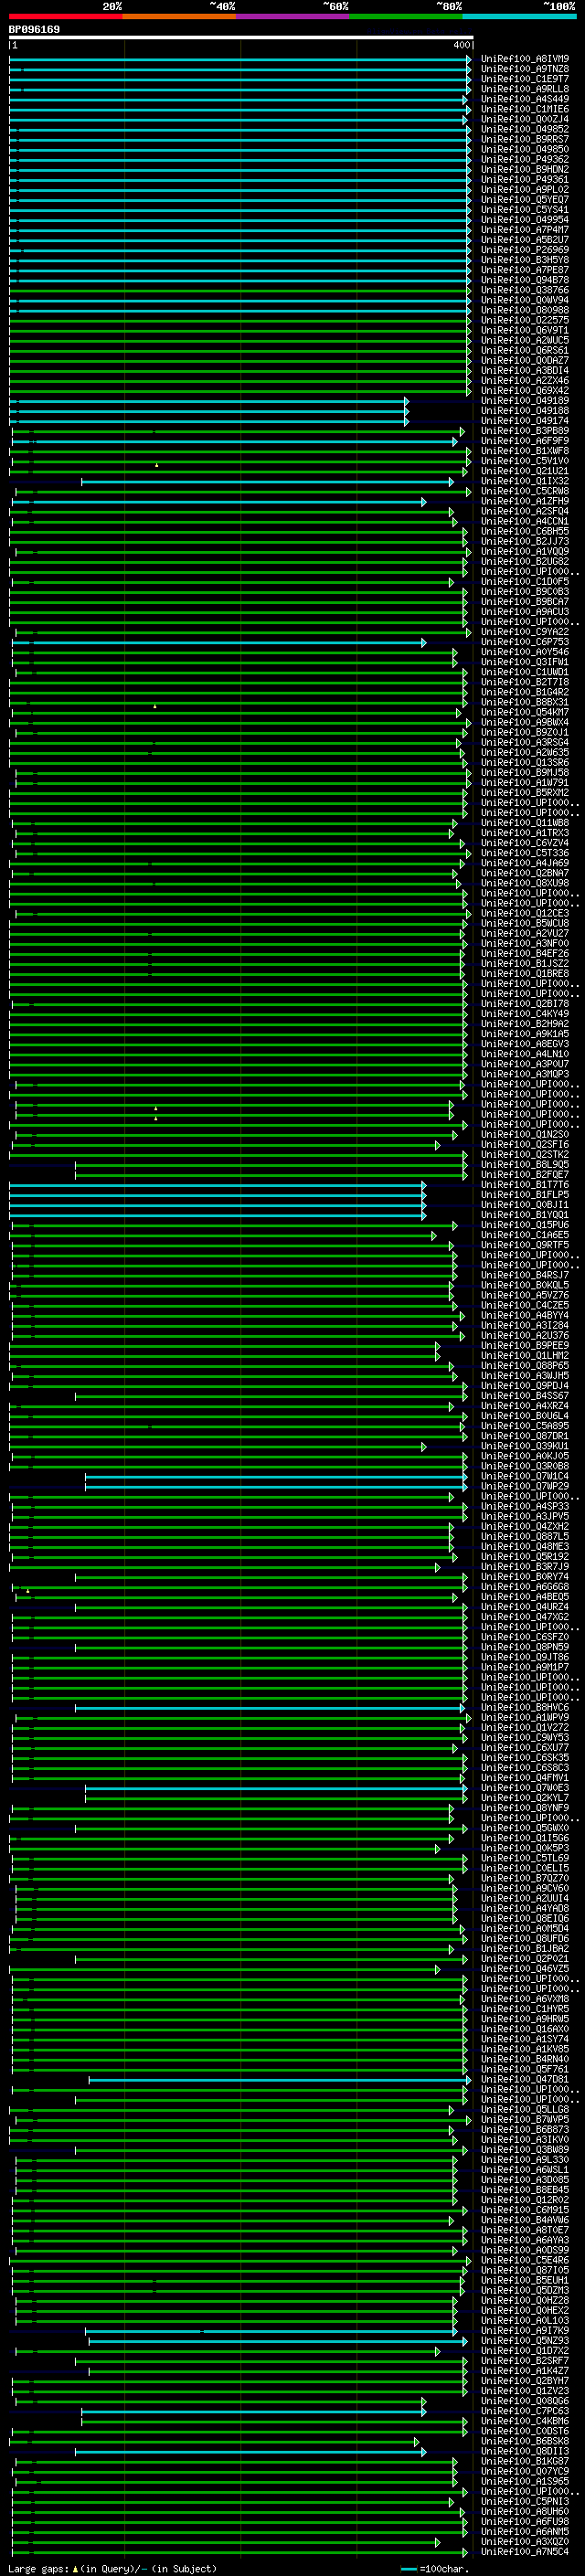Open hit UniRef100_C1E9T7

[x=525, y=79]
